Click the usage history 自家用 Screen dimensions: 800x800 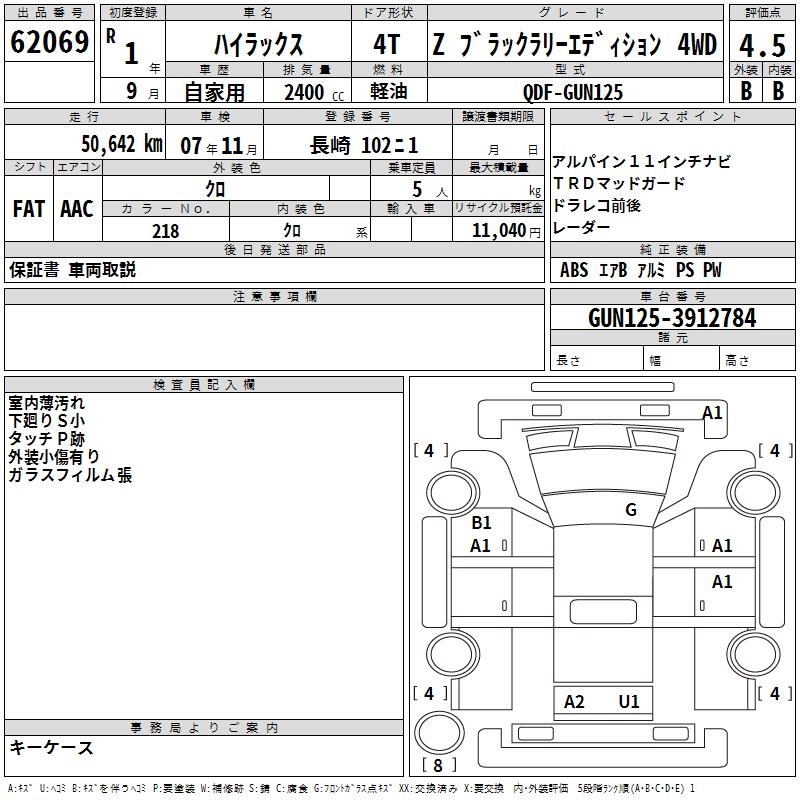pos(214,92)
